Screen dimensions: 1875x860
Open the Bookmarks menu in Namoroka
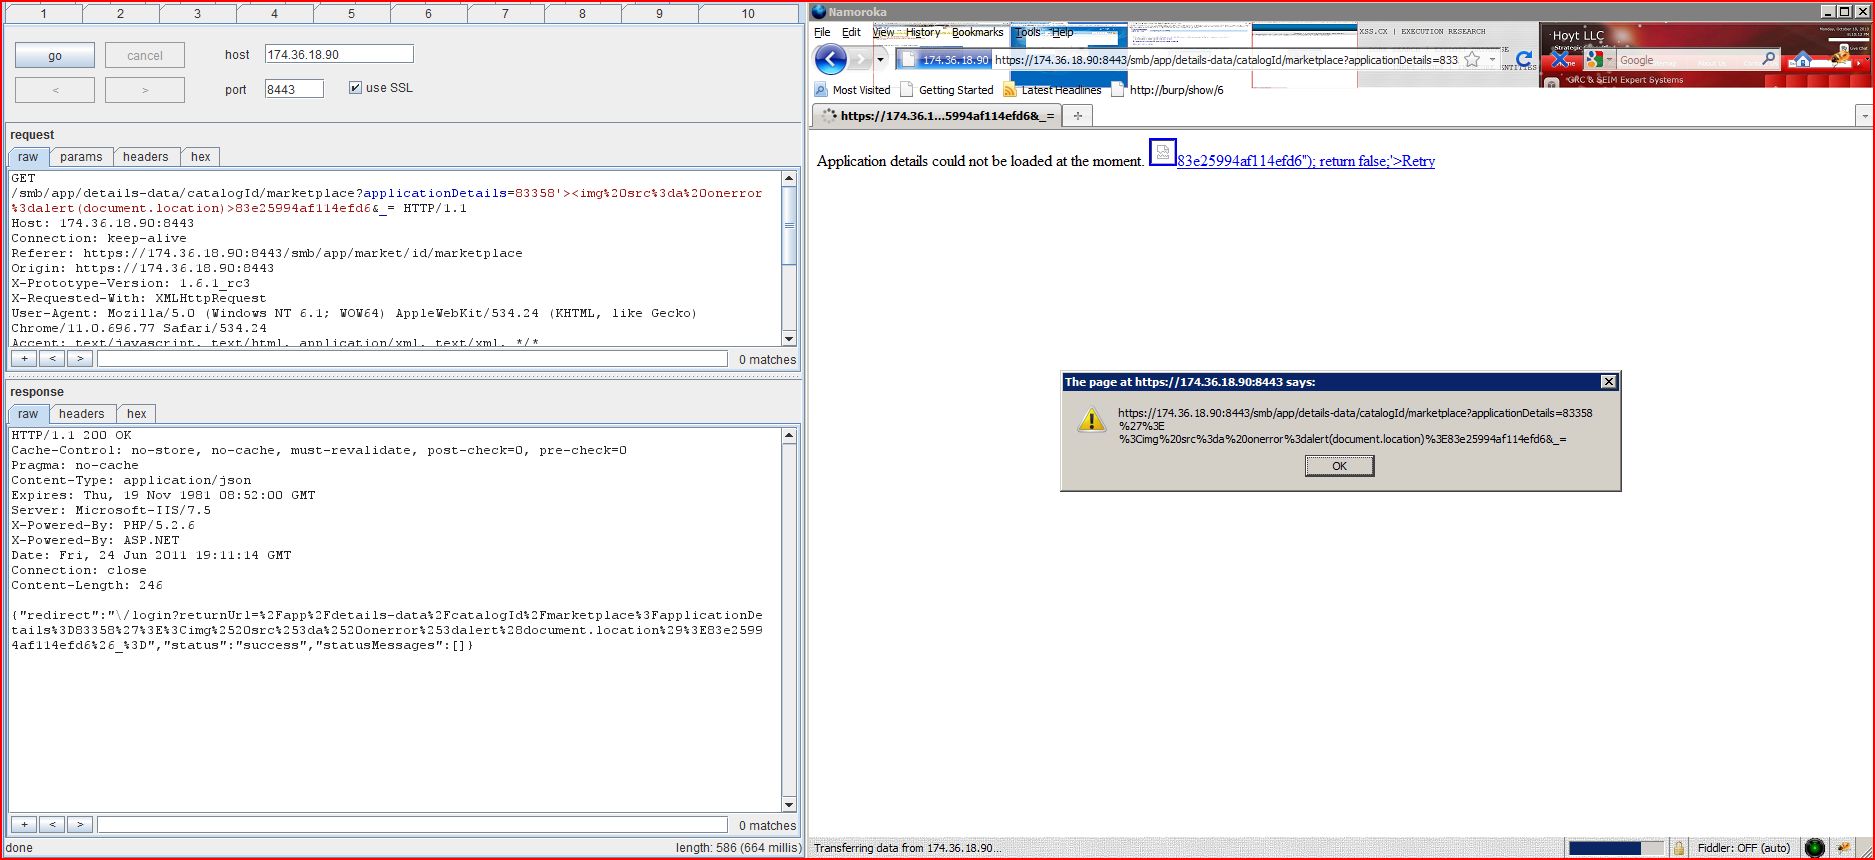[977, 32]
